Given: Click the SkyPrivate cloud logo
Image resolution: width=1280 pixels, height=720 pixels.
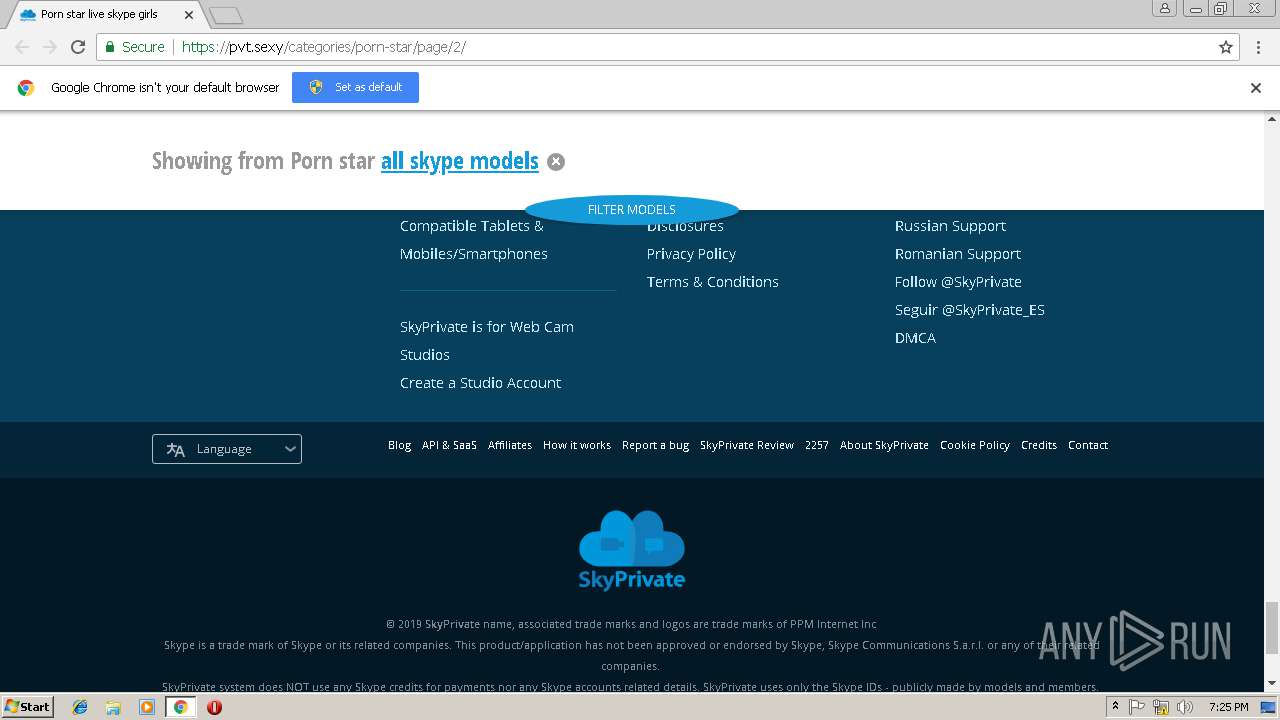Looking at the screenshot, I should (x=632, y=550).
